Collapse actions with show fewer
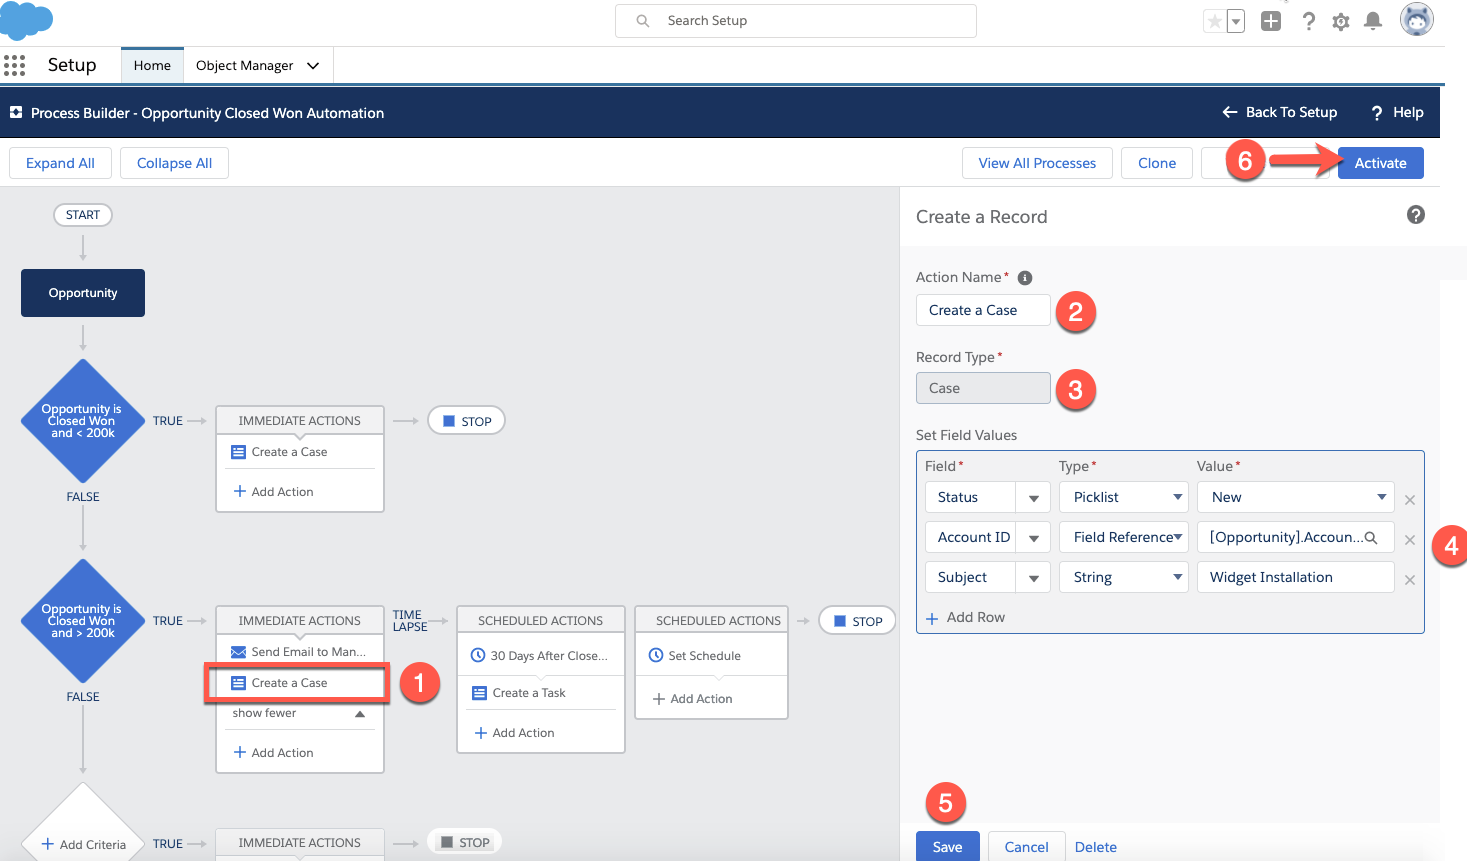The width and height of the screenshot is (1467, 861). click(x=298, y=713)
